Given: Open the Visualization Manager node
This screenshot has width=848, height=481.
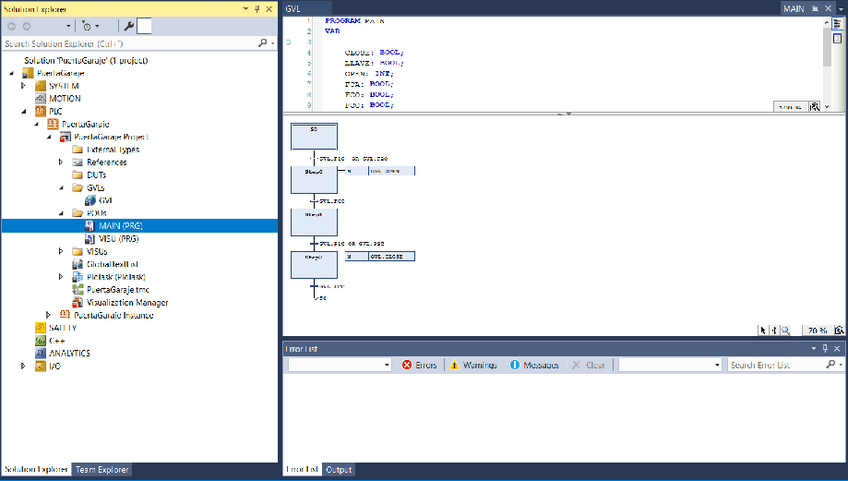Looking at the screenshot, I should click(127, 302).
